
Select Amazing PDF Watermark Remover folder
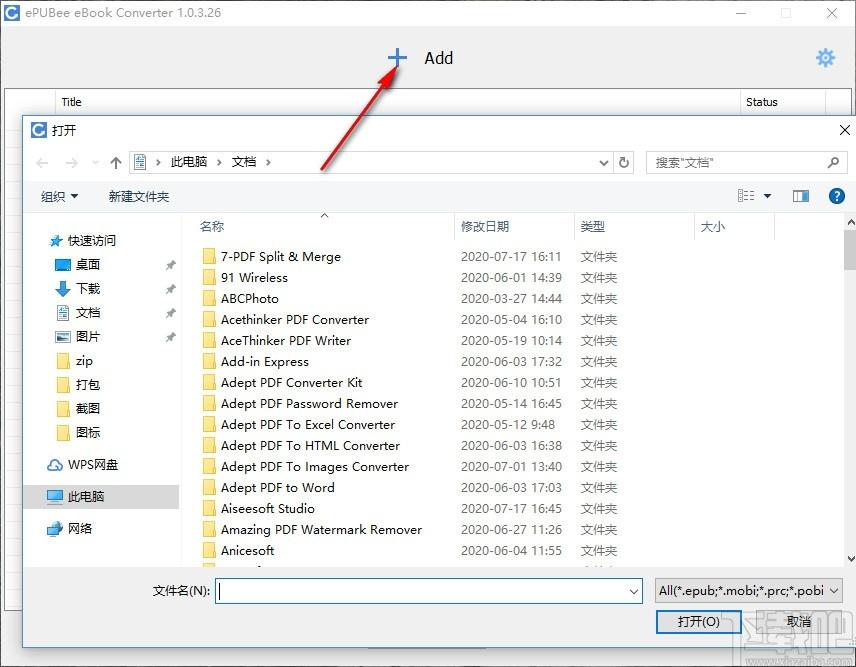322,529
